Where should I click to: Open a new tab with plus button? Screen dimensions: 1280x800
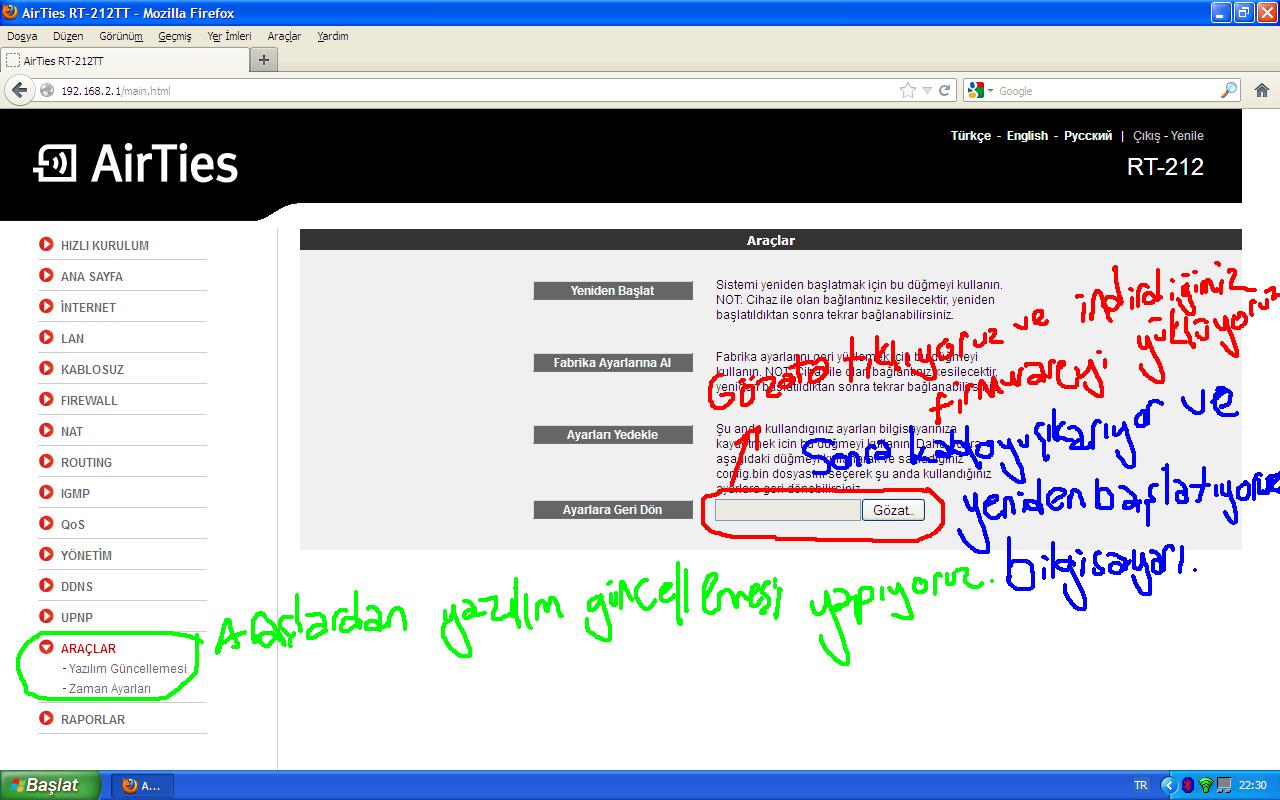pos(264,60)
